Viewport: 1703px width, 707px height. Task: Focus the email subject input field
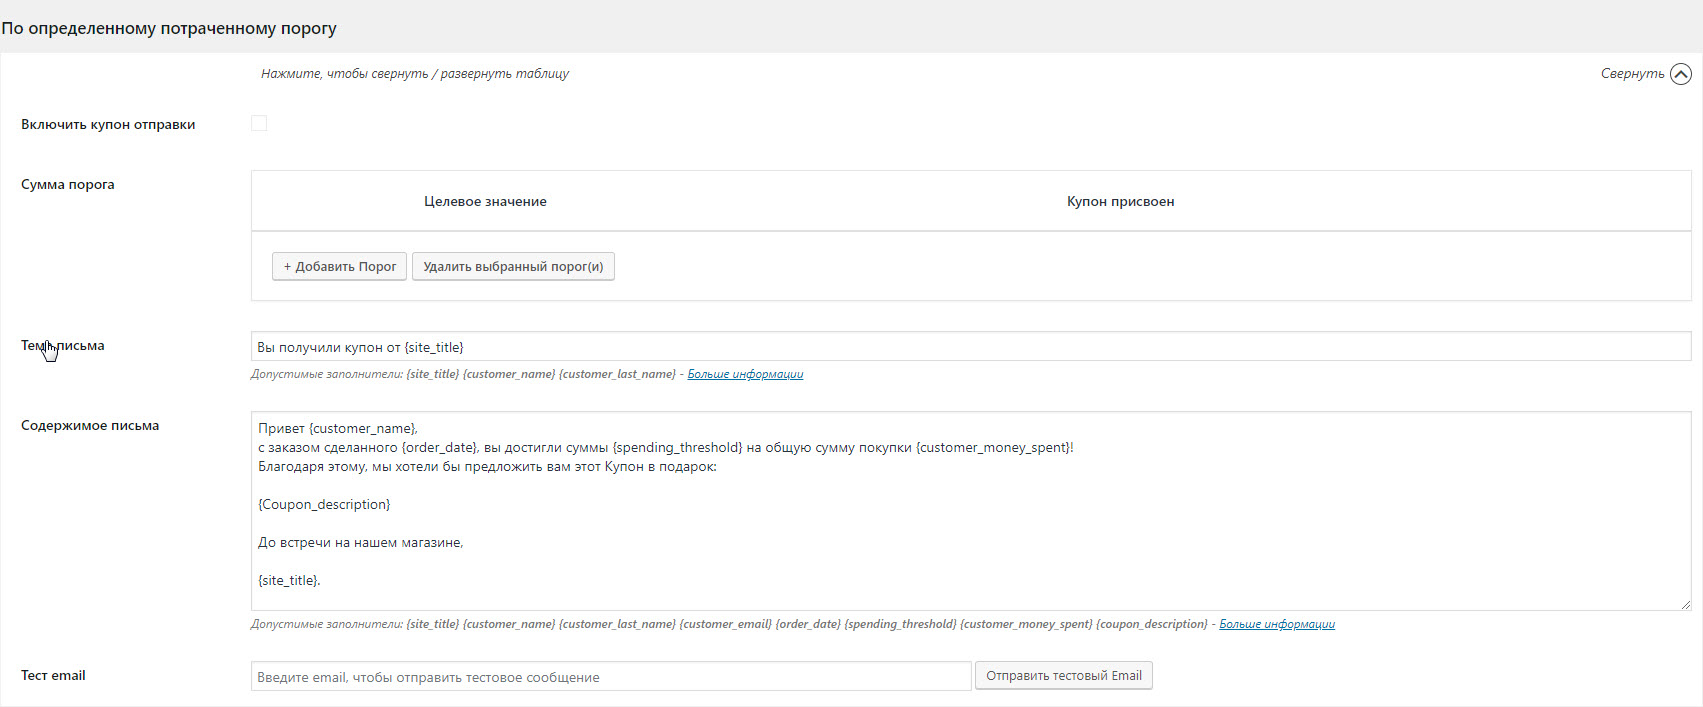970,347
